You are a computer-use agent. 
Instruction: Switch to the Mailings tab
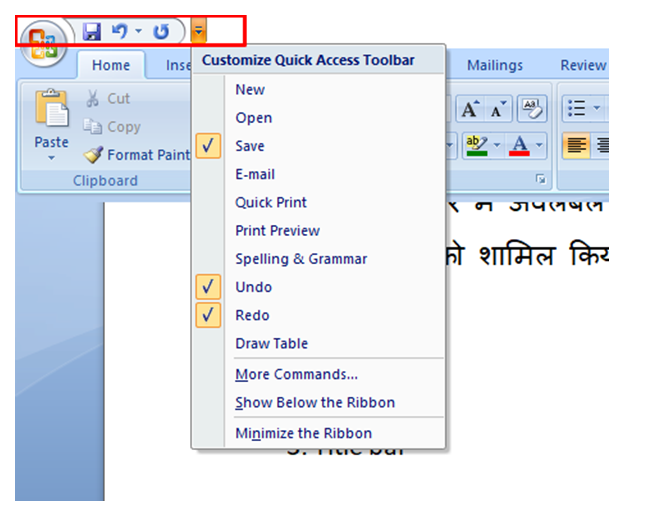[x=494, y=65]
